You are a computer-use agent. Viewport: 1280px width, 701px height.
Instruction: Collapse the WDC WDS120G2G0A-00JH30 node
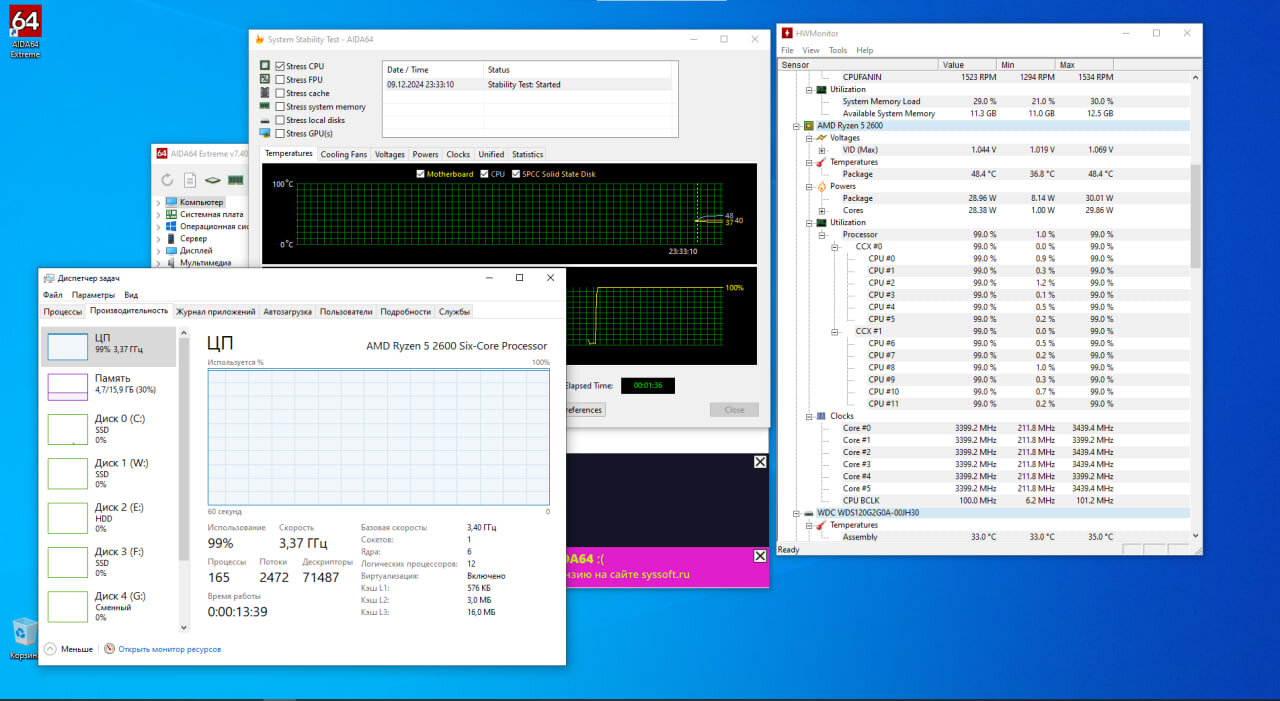(x=796, y=513)
